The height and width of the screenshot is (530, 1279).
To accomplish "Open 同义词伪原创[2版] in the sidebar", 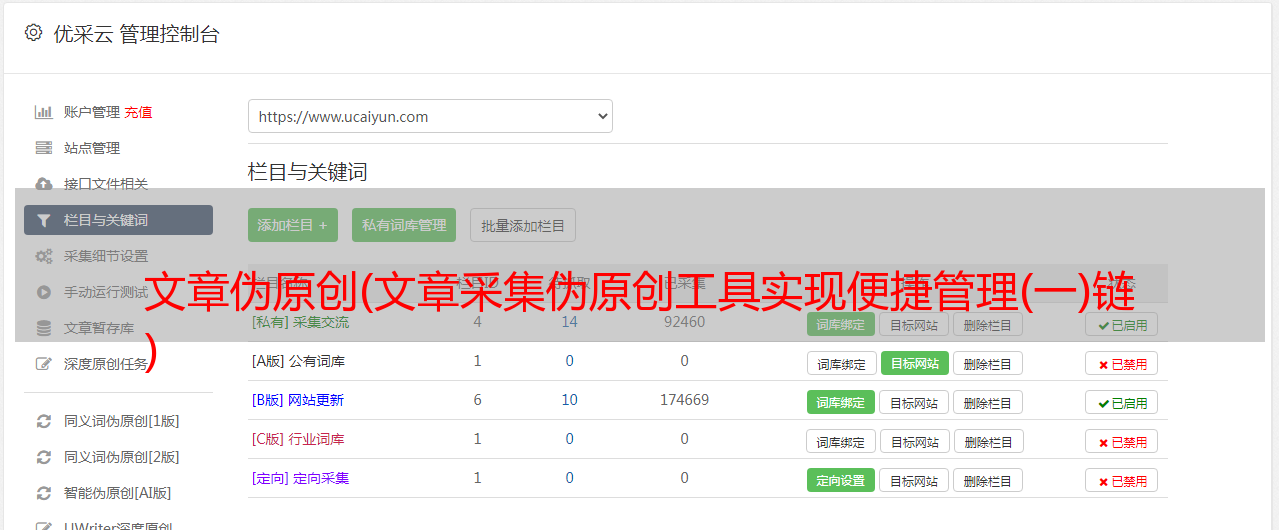I will click(x=121, y=457).
